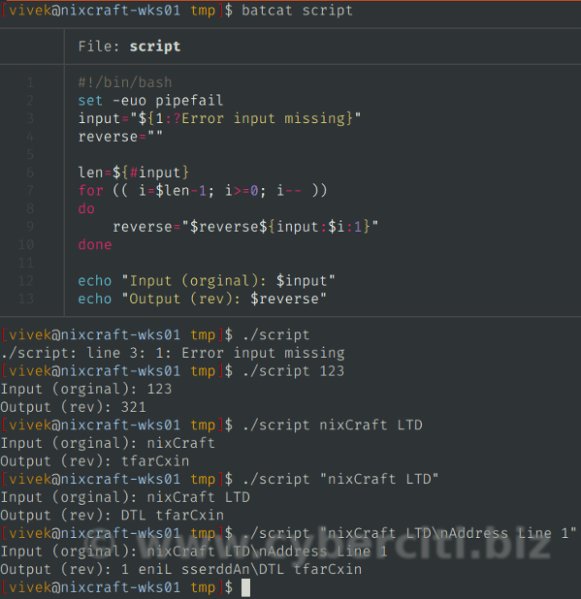
Task: Click the 'reverse=""' line
Action: 120,136
